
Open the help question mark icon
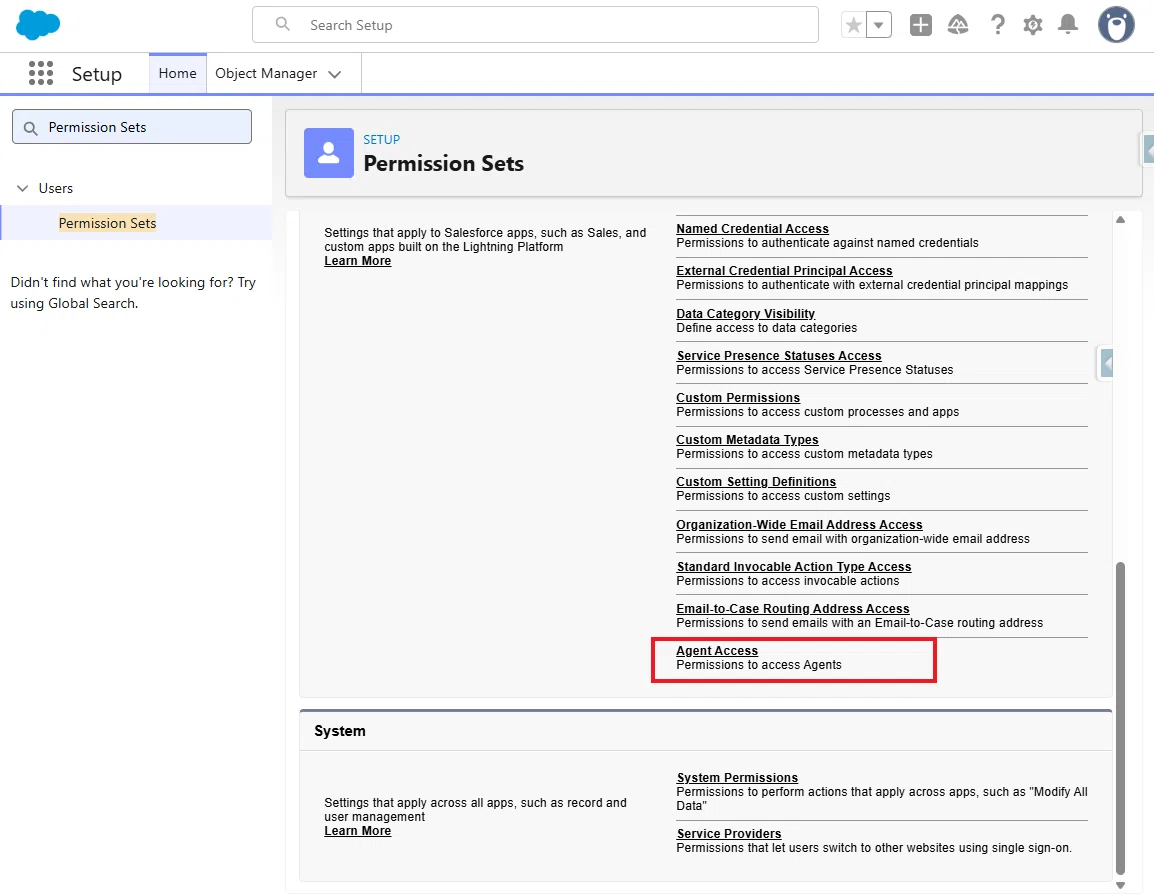997,25
